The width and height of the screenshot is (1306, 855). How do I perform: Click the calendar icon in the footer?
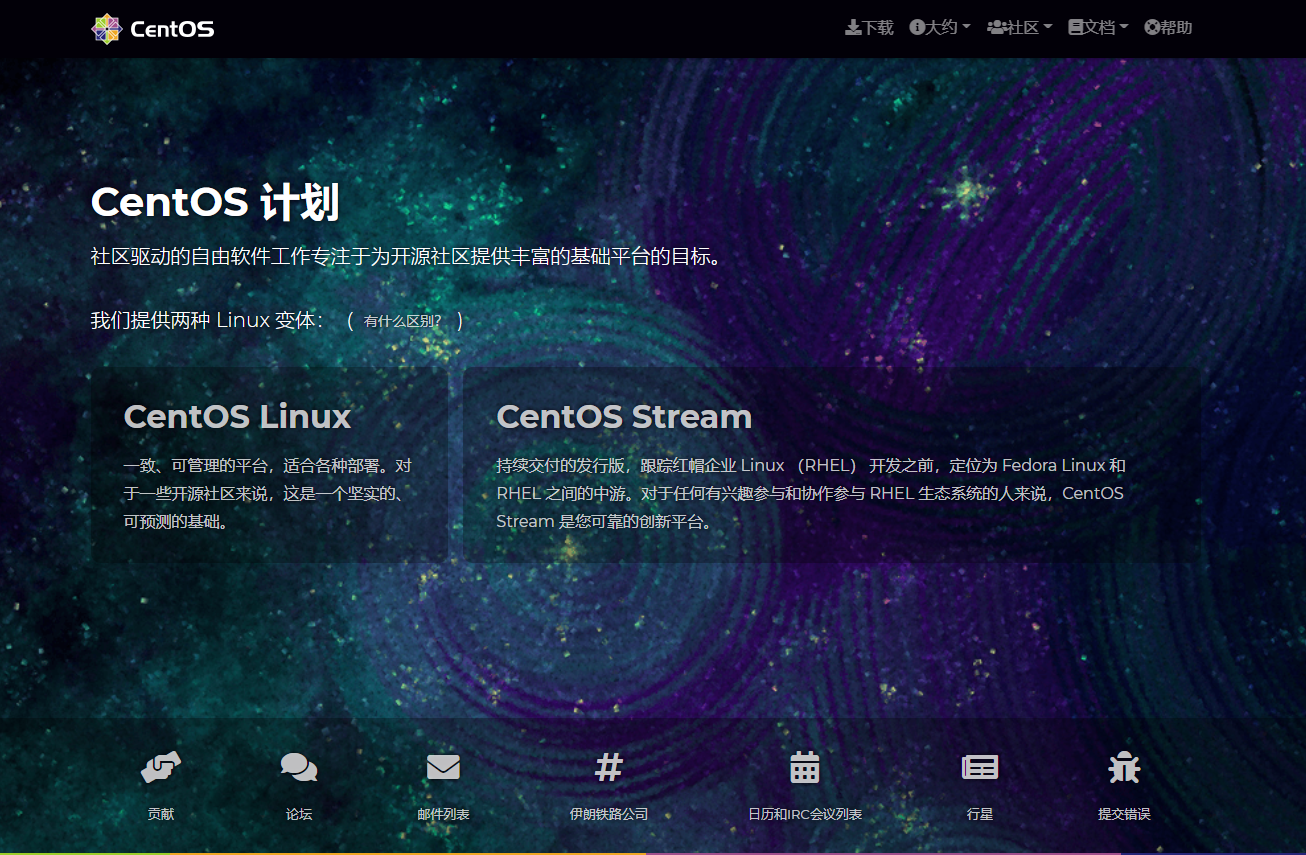click(805, 767)
